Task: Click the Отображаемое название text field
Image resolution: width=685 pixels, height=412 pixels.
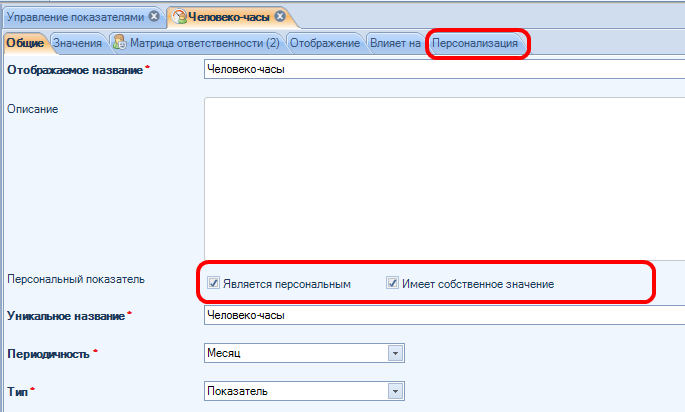Action: [440, 70]
